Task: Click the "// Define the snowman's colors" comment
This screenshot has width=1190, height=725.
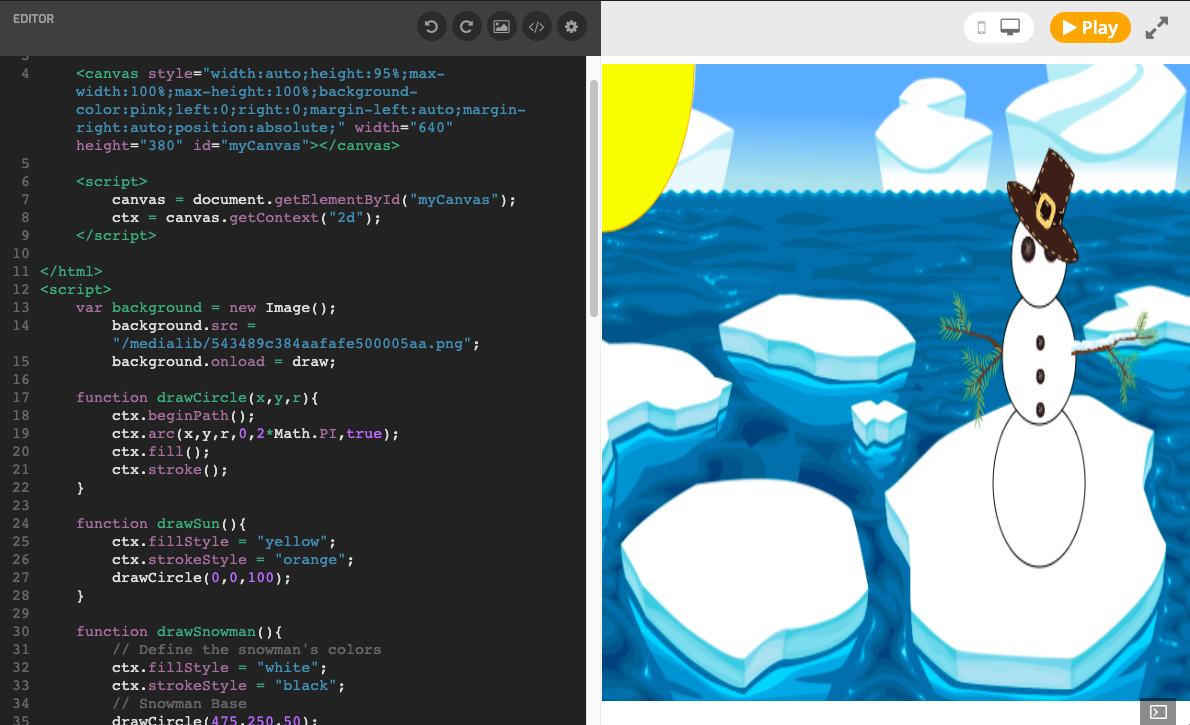Action: tap(247, 650)
